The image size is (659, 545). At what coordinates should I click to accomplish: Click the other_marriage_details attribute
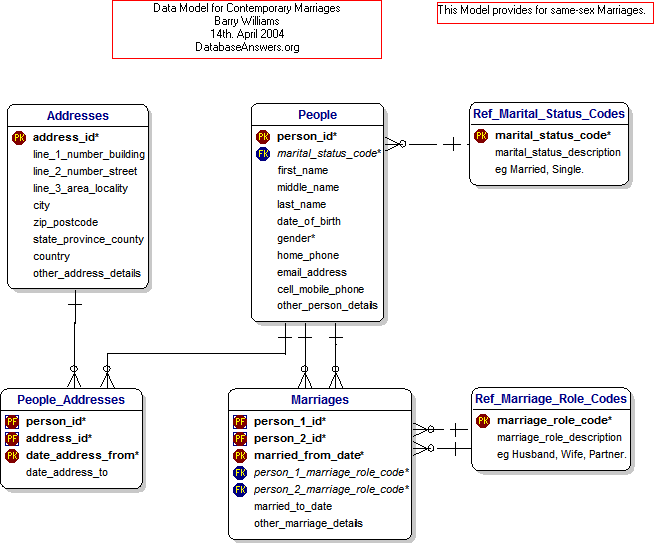coord(308,524)
